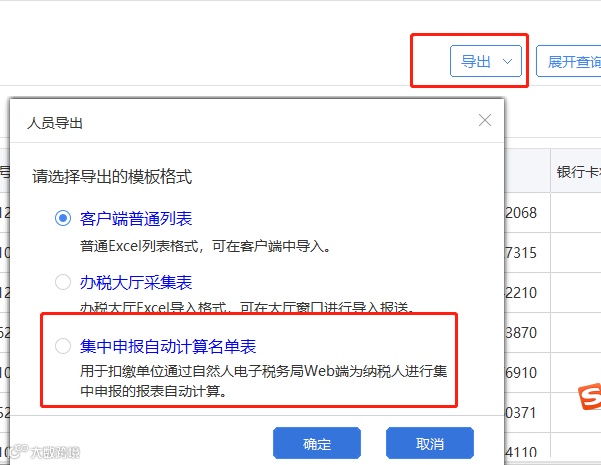This screenshot has height=465, width=601.
Task: Click the Sogou input method icon
Action: [x=590, y=396]
